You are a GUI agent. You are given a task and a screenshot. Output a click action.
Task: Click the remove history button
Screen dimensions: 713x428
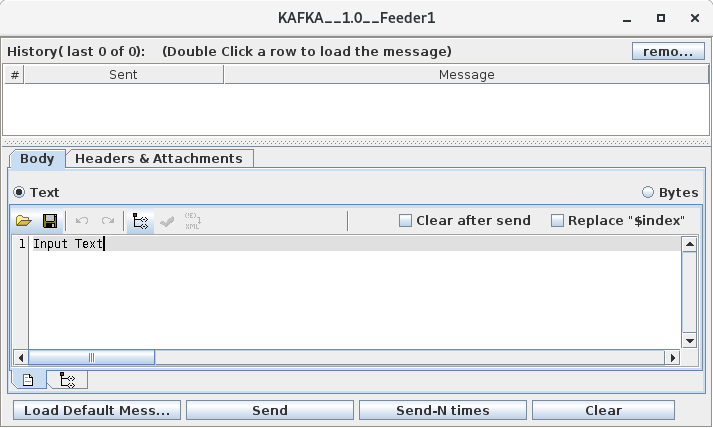(668, 51)
